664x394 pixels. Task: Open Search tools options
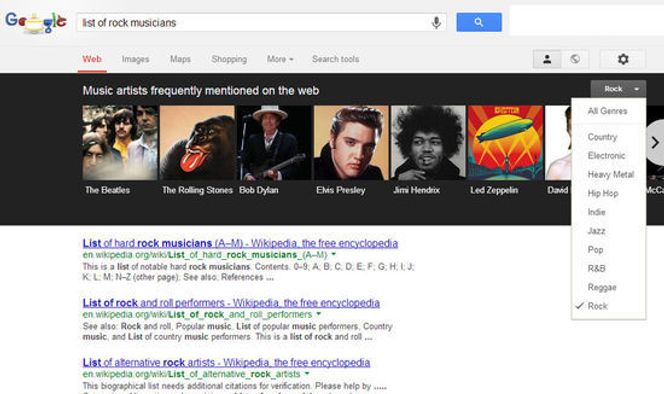coord(335,59)
